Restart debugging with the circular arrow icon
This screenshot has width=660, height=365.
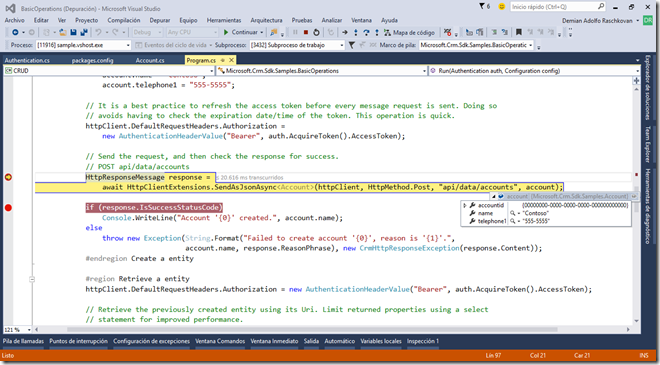click(316, 32)
